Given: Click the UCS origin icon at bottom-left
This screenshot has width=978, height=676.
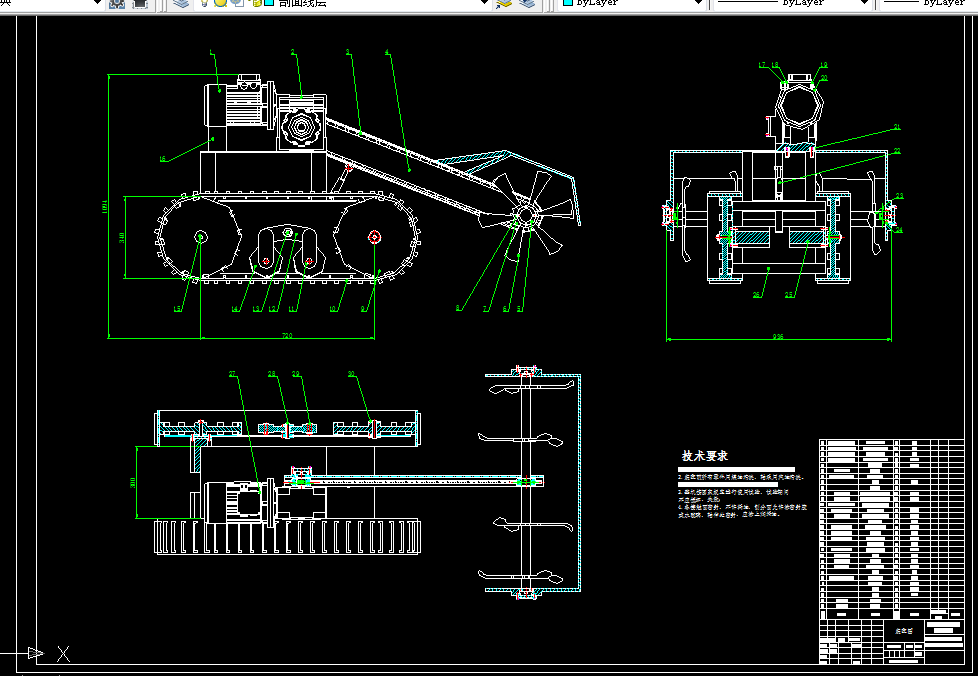Looking at the screenshot, I should click(x=37, y=654).
